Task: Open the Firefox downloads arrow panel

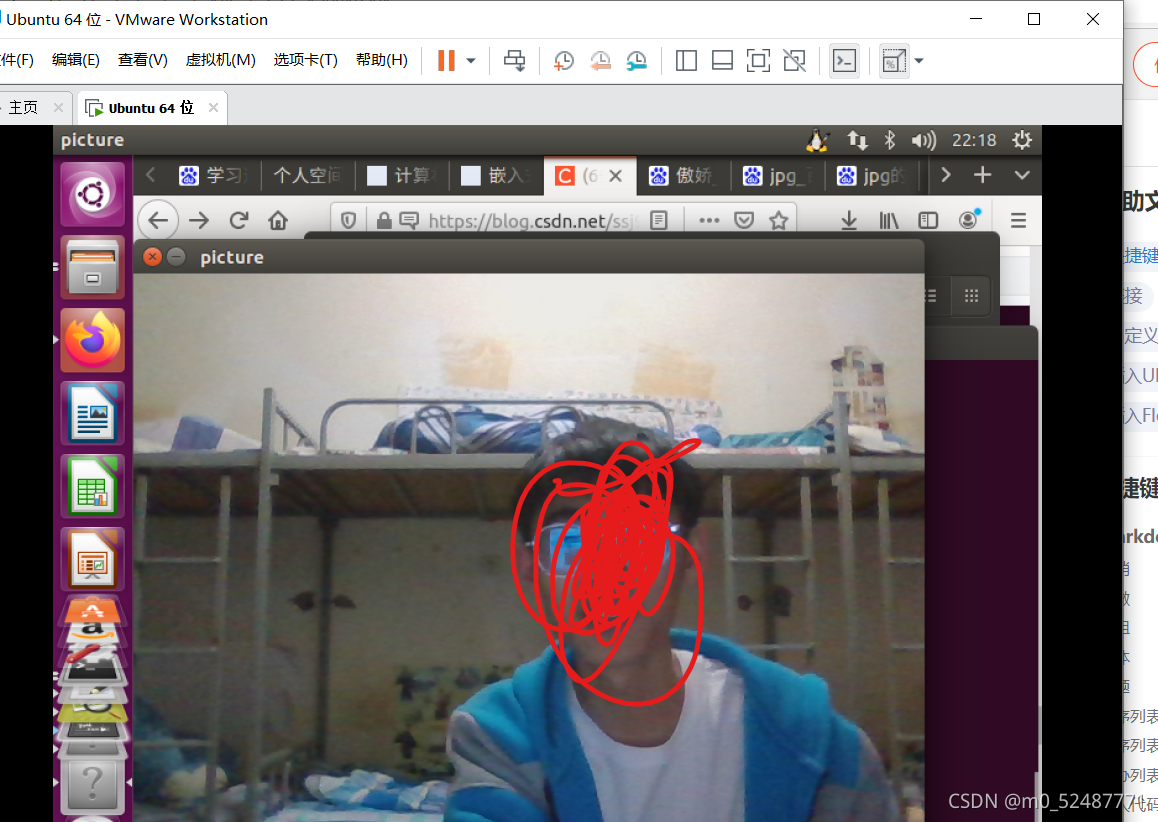Action: click(849, 220)
